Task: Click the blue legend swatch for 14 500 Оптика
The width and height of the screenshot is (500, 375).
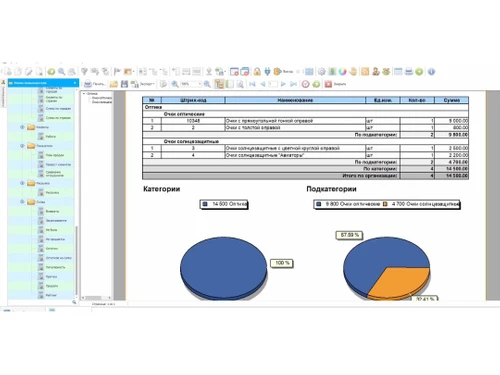Action: (x=205, y=204)
